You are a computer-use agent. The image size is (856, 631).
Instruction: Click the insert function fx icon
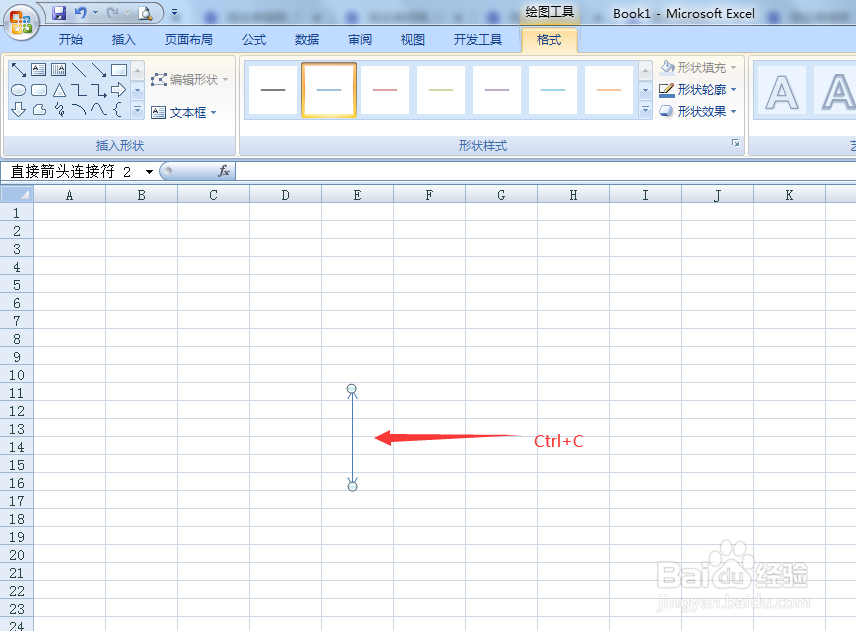[x=224, y=171]
